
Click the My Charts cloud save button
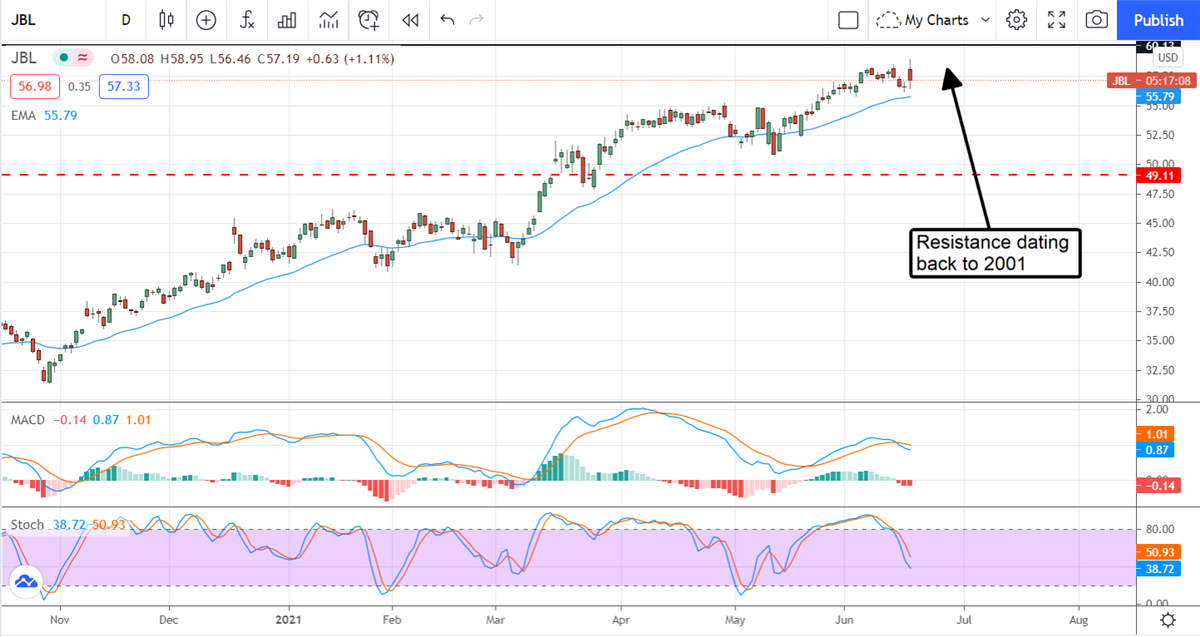pyautogui.click(x=922, y=20)
